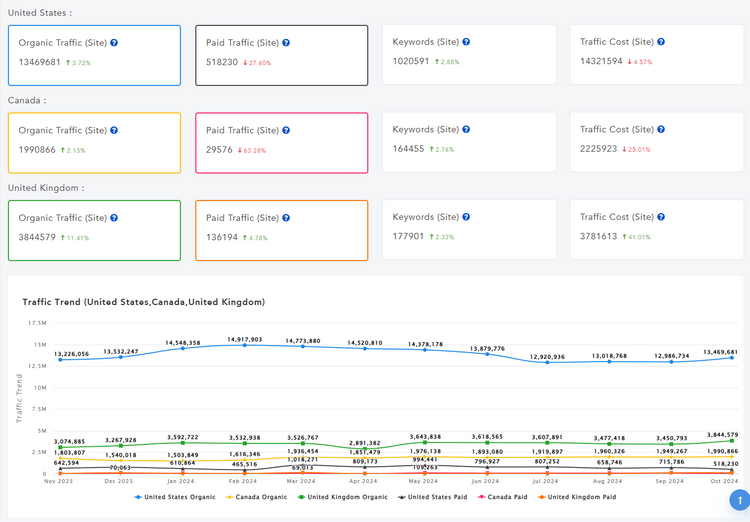The width and height of the screenshot is (750, 522).
Task: Click help icon beside United Kingdom Organic Traffic
Action: pos(114,218)
